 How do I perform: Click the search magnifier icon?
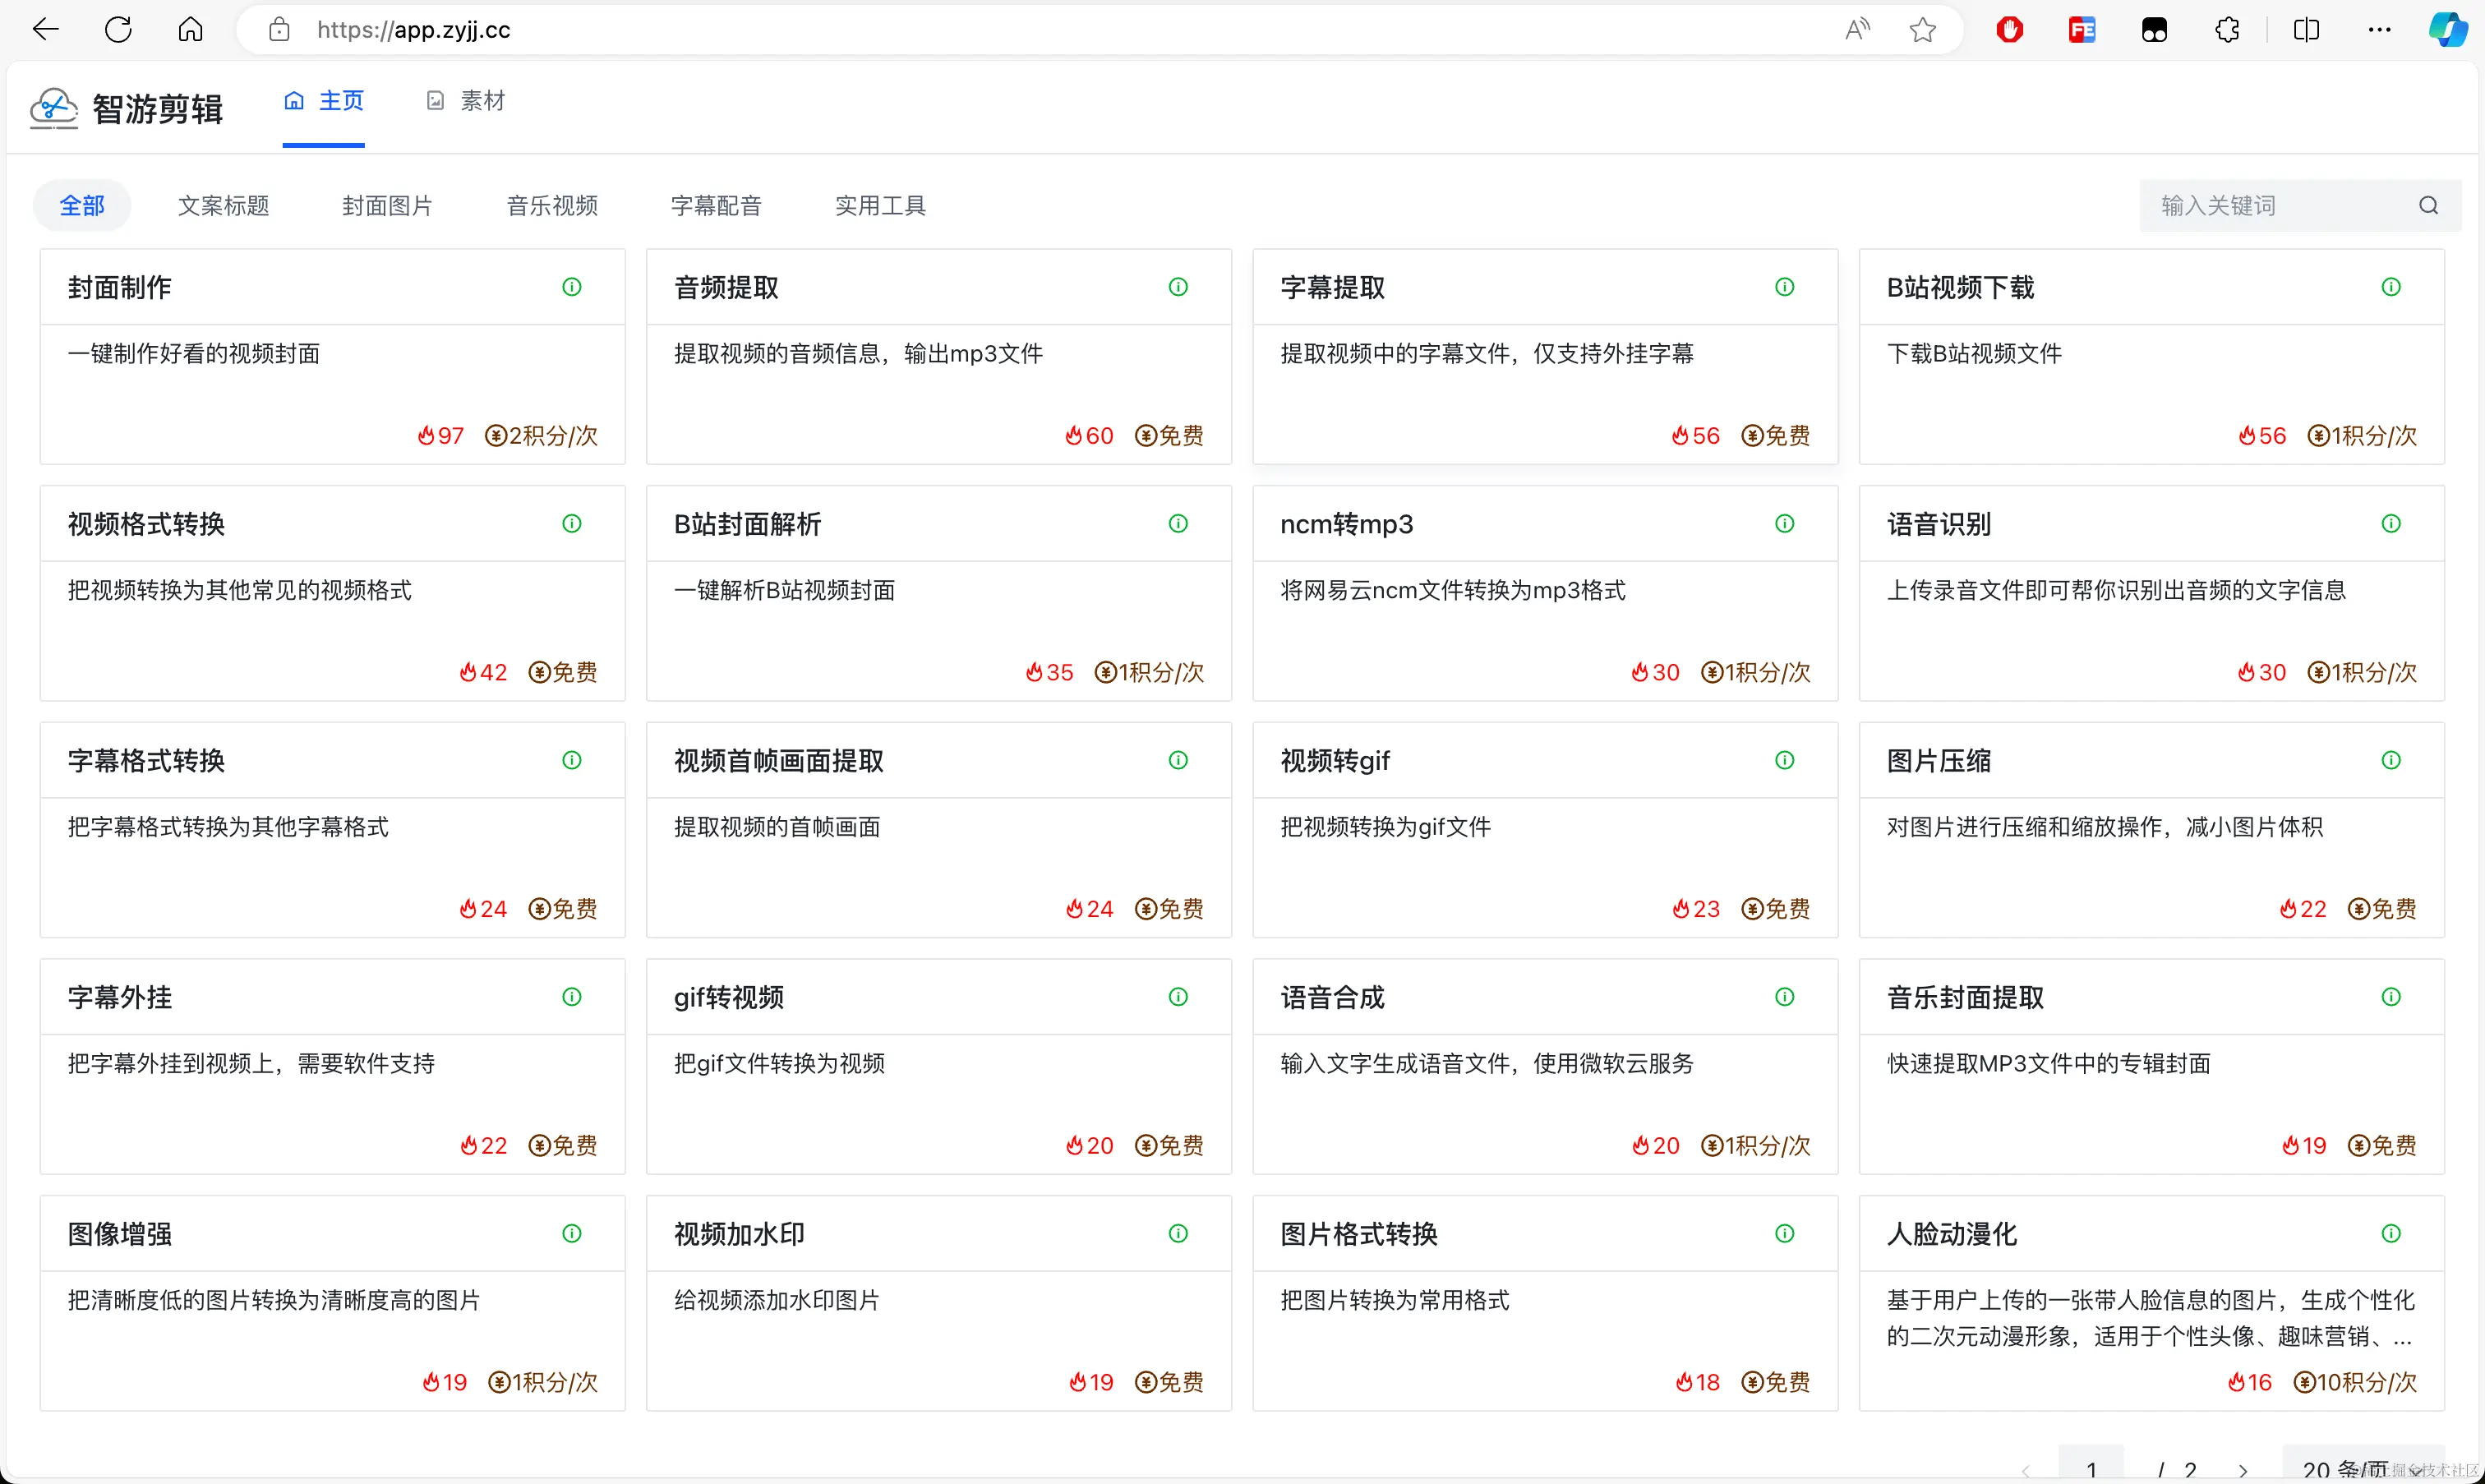point(2428,206)
